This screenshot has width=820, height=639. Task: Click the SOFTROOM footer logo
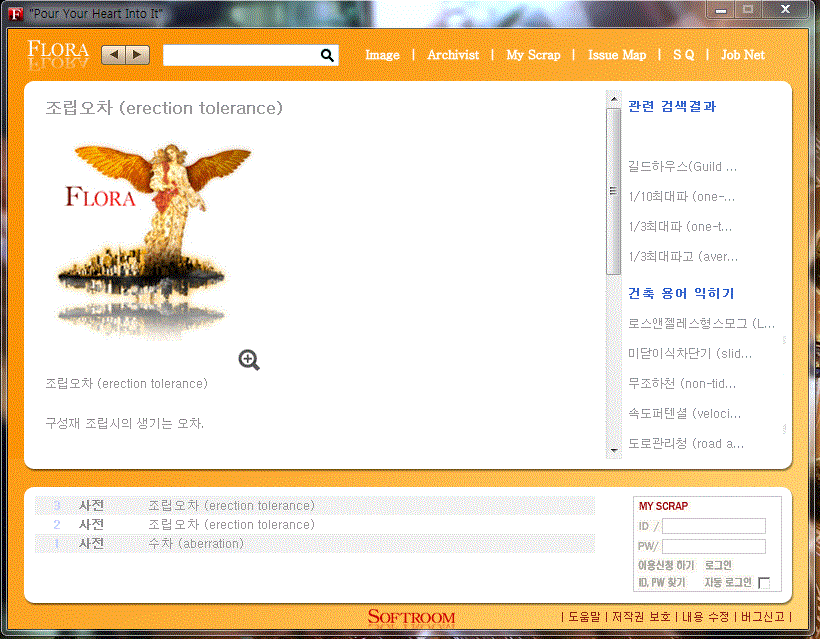(x=411, y=617)
